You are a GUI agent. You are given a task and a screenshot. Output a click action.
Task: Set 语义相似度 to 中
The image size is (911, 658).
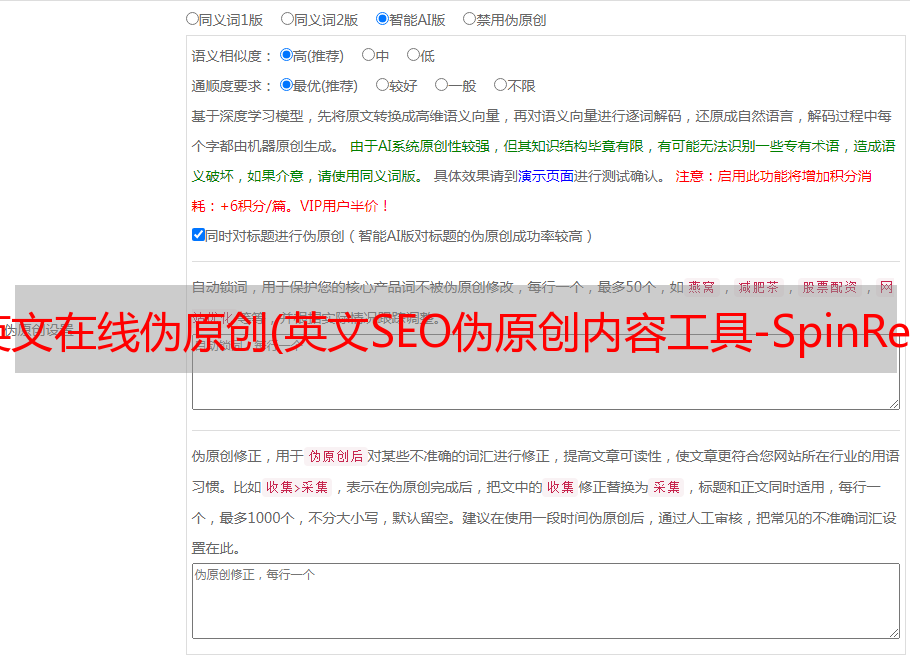coord(368,55)
